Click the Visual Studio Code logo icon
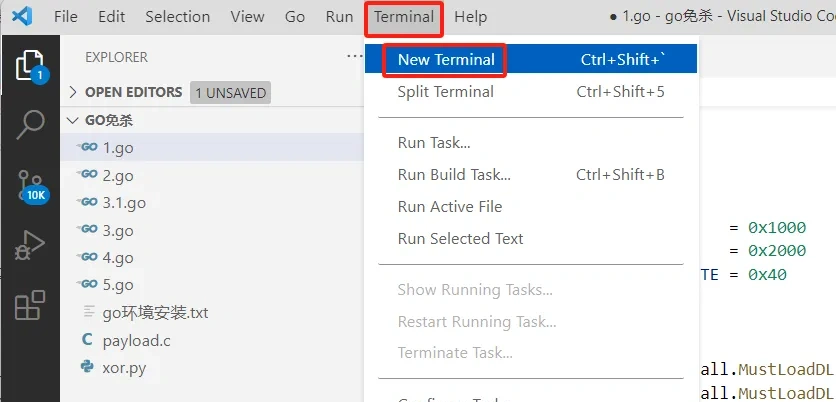Image resolution: width=836 pixels, height=402 pixels. click(22, 17)
